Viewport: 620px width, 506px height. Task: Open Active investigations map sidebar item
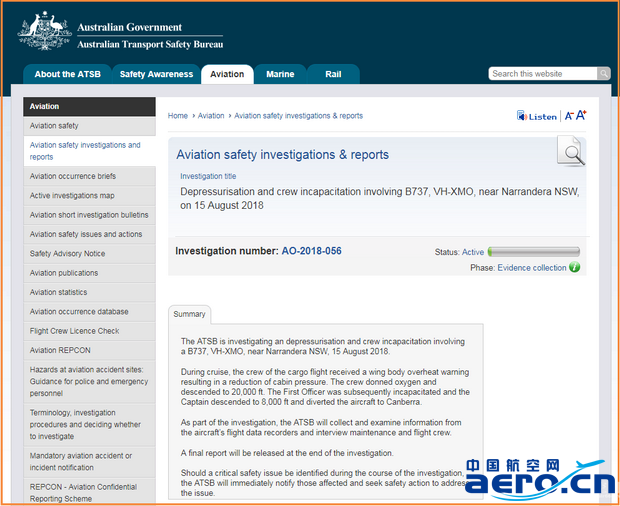[89, 196]
